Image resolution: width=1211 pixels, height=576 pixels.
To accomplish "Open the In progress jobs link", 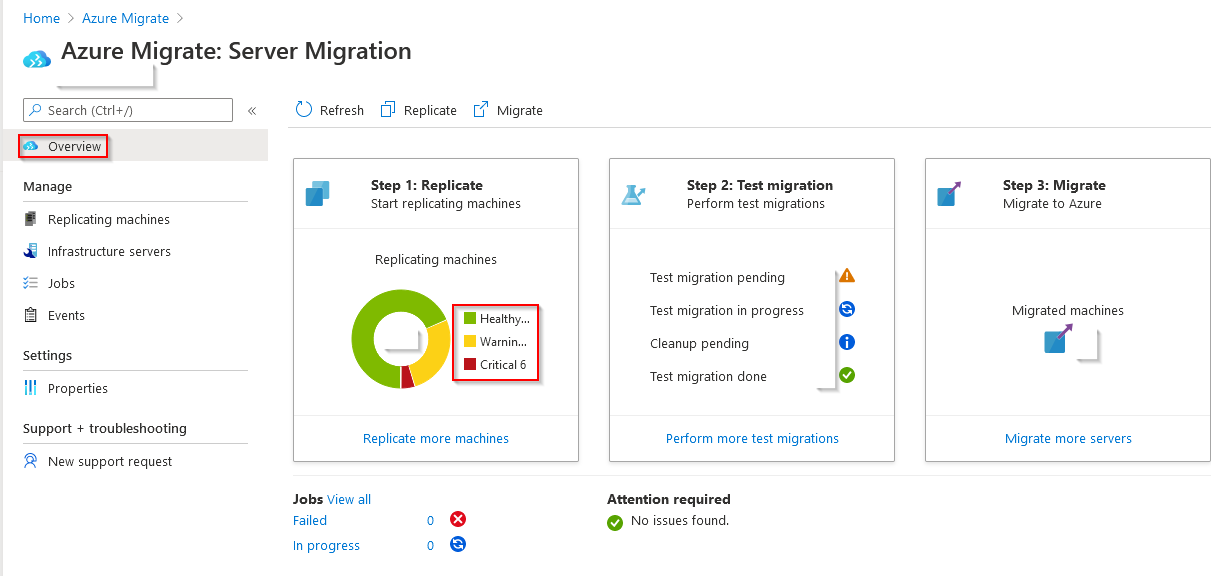I will (326, 545).
